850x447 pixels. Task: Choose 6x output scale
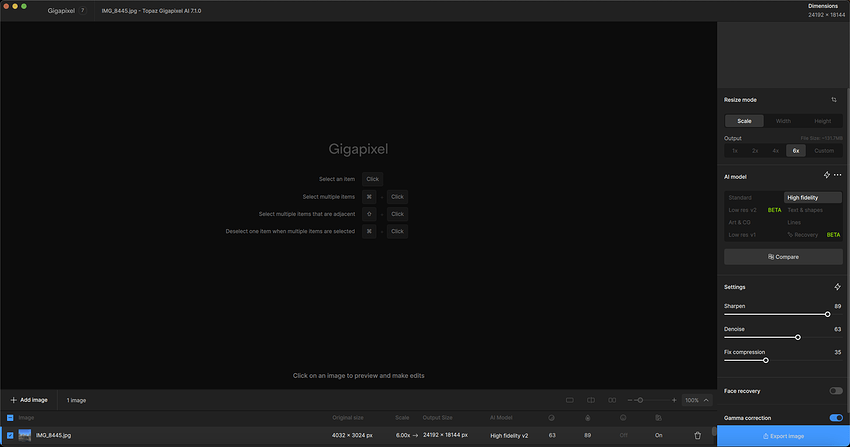point(796,151)
